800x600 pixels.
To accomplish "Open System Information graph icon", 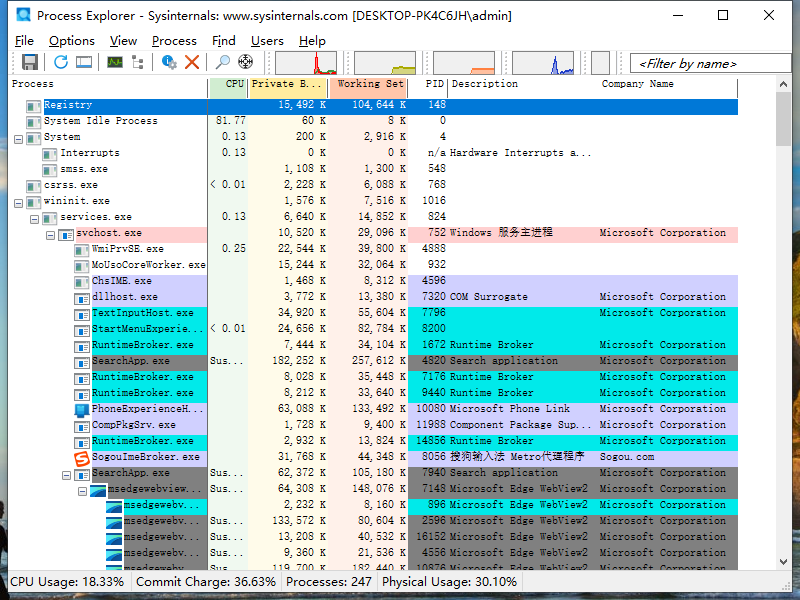I will (x=115, y=62).
